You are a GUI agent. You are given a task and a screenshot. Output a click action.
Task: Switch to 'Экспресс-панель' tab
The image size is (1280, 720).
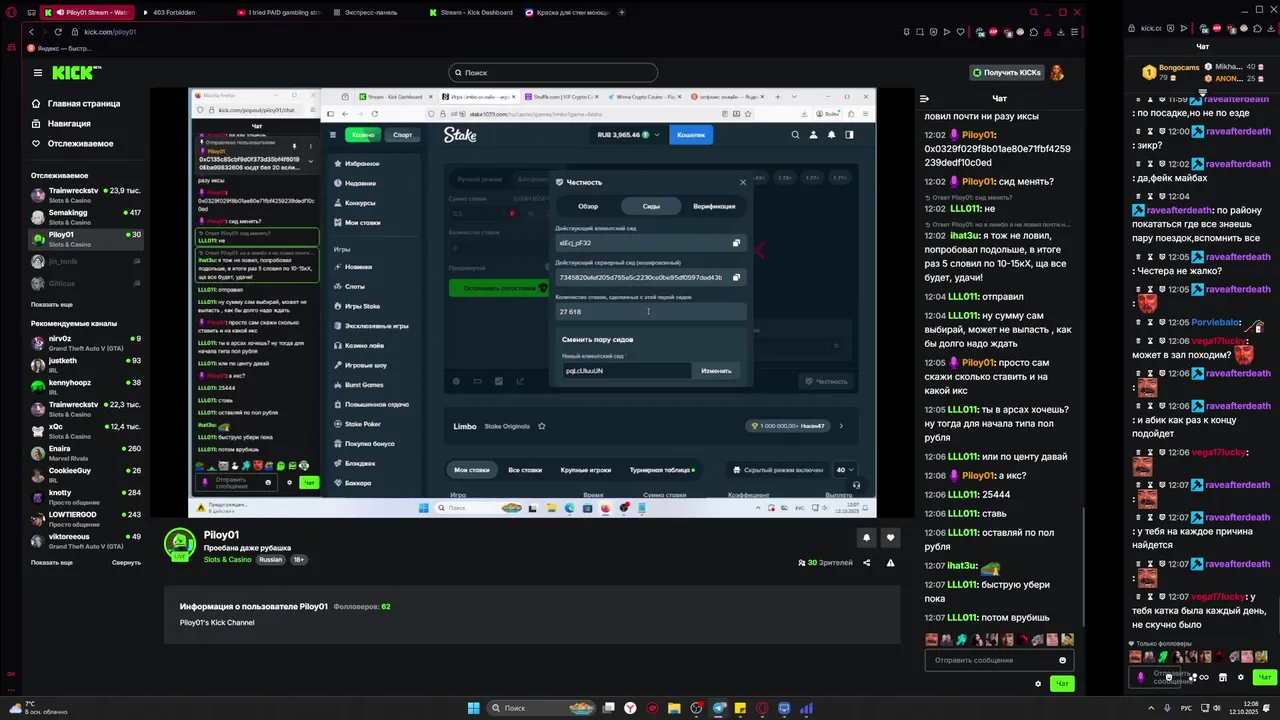(373, 12)
